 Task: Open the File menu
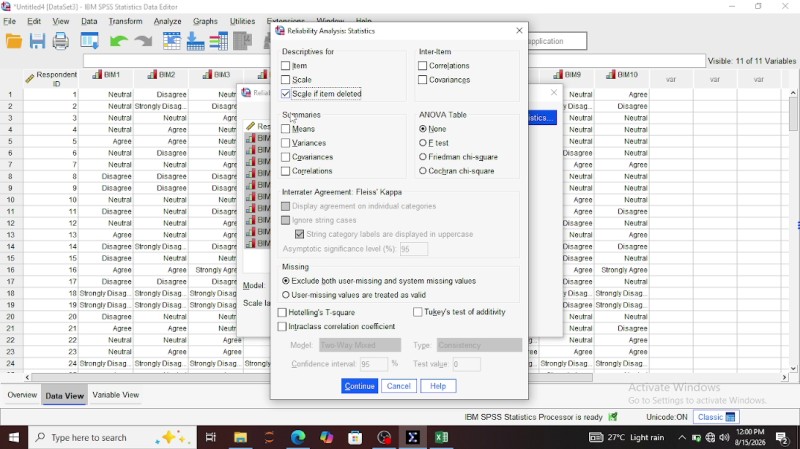(10, 21)
